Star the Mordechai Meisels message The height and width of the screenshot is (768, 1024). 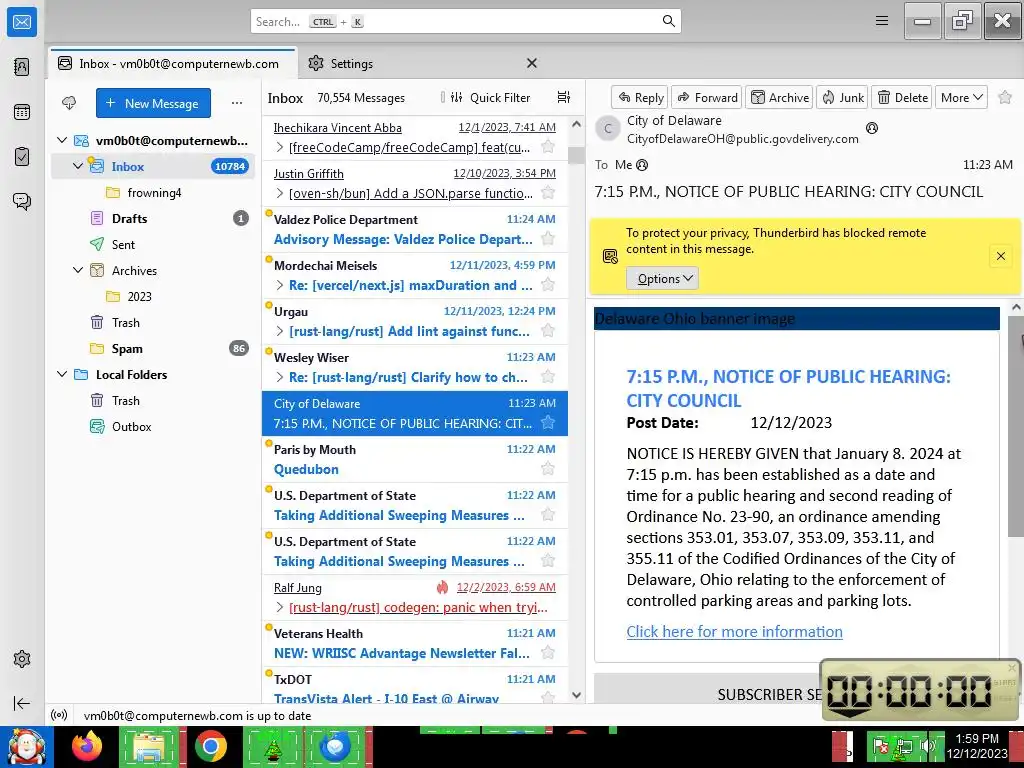pos(548,285)
